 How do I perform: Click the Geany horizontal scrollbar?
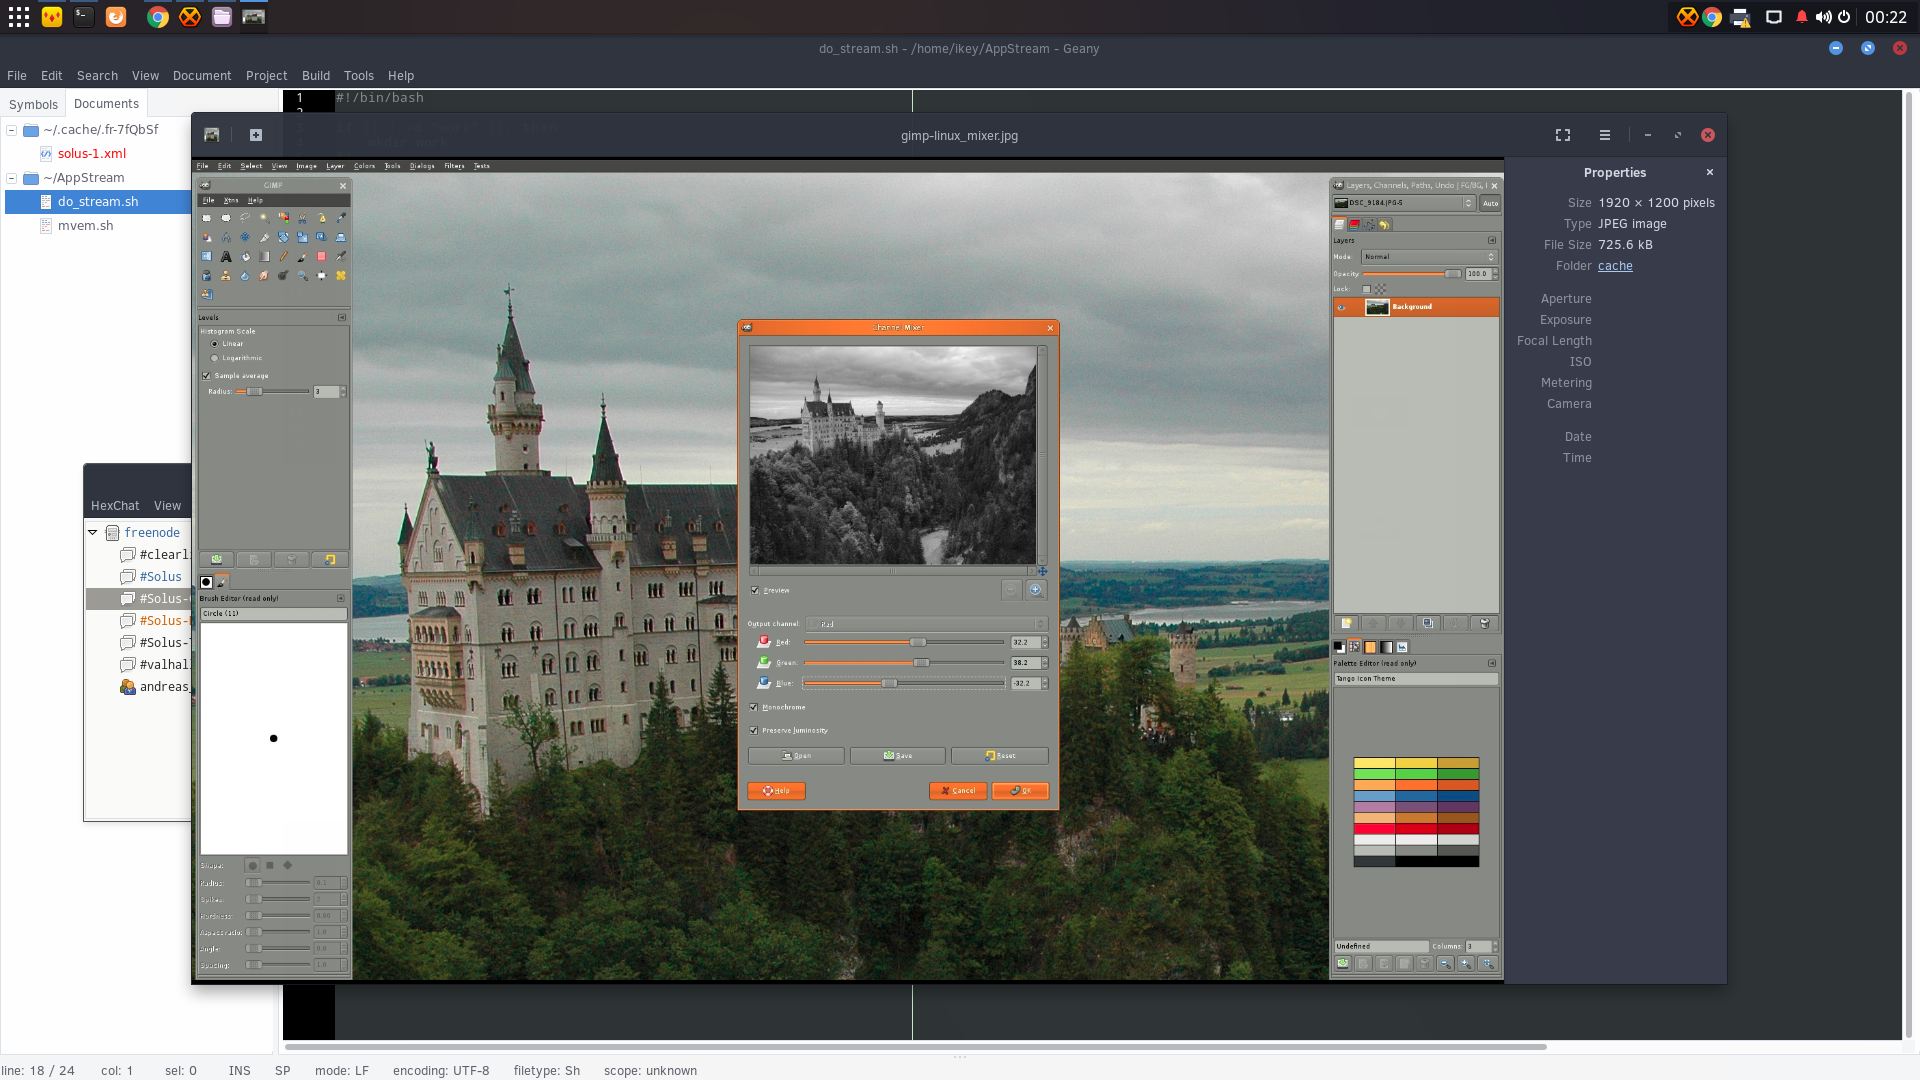point(915,1047)
